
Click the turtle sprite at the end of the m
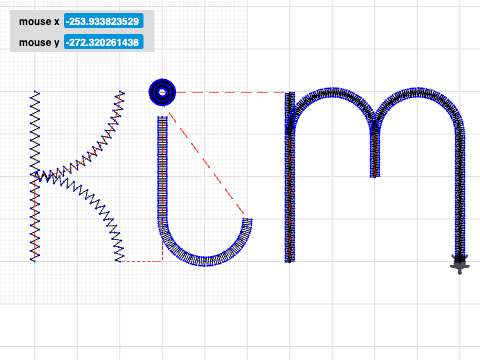click(460, 264)
